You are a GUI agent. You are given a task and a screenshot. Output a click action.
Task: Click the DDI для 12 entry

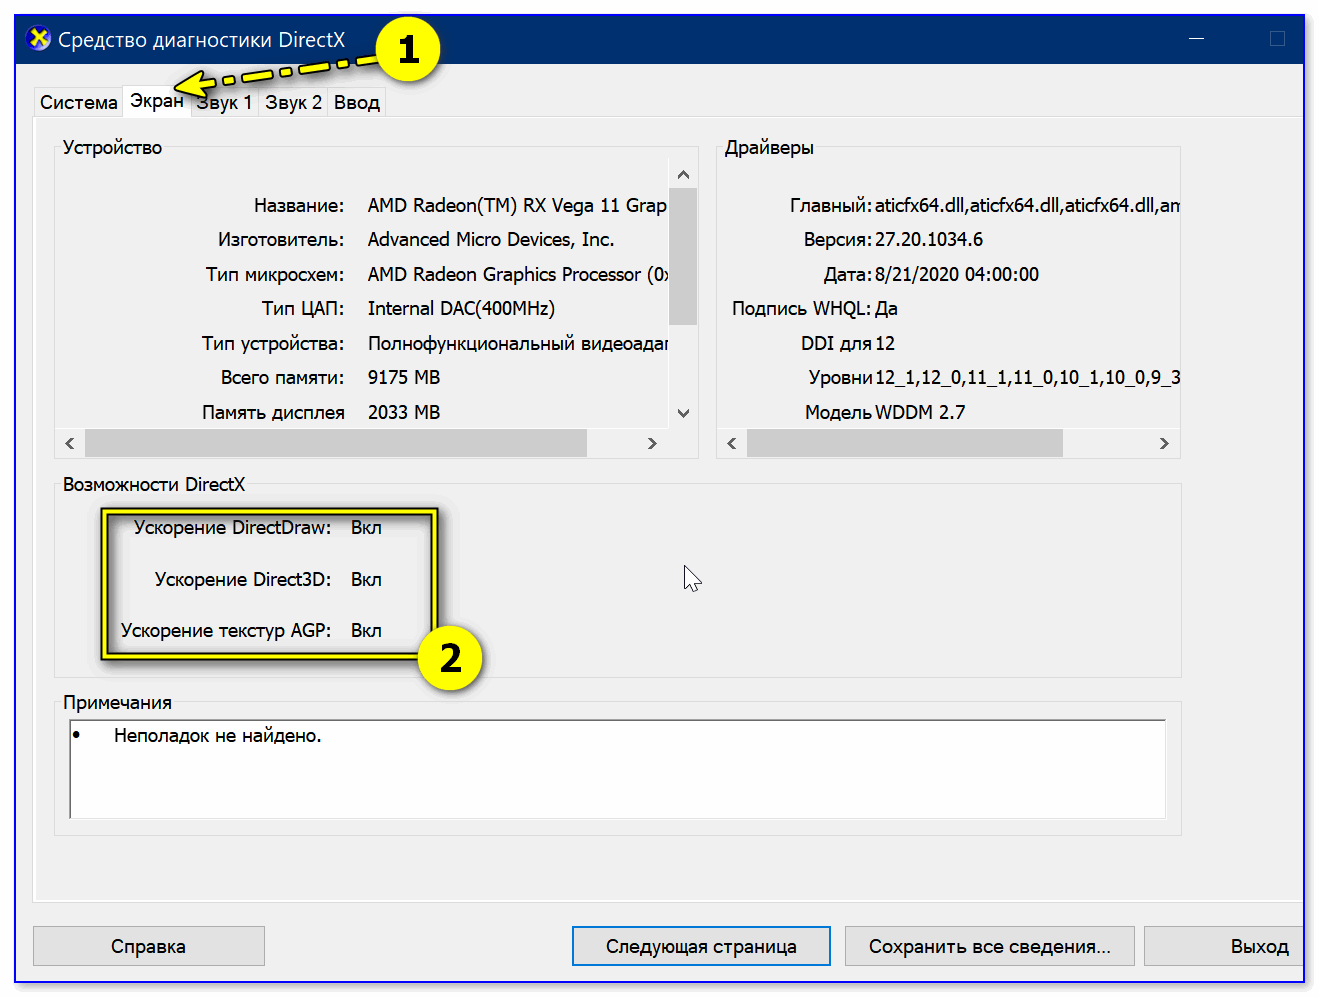click(x=848, y=343)
